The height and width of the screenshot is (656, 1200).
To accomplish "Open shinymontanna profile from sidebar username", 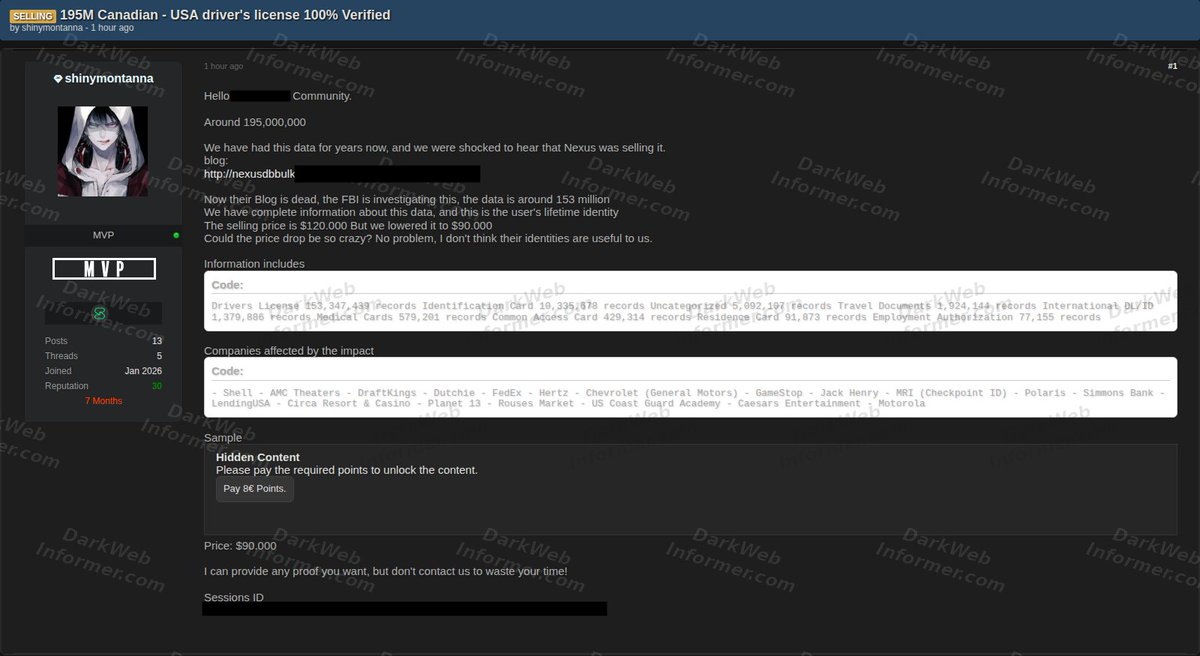I will tap(109, 78).
